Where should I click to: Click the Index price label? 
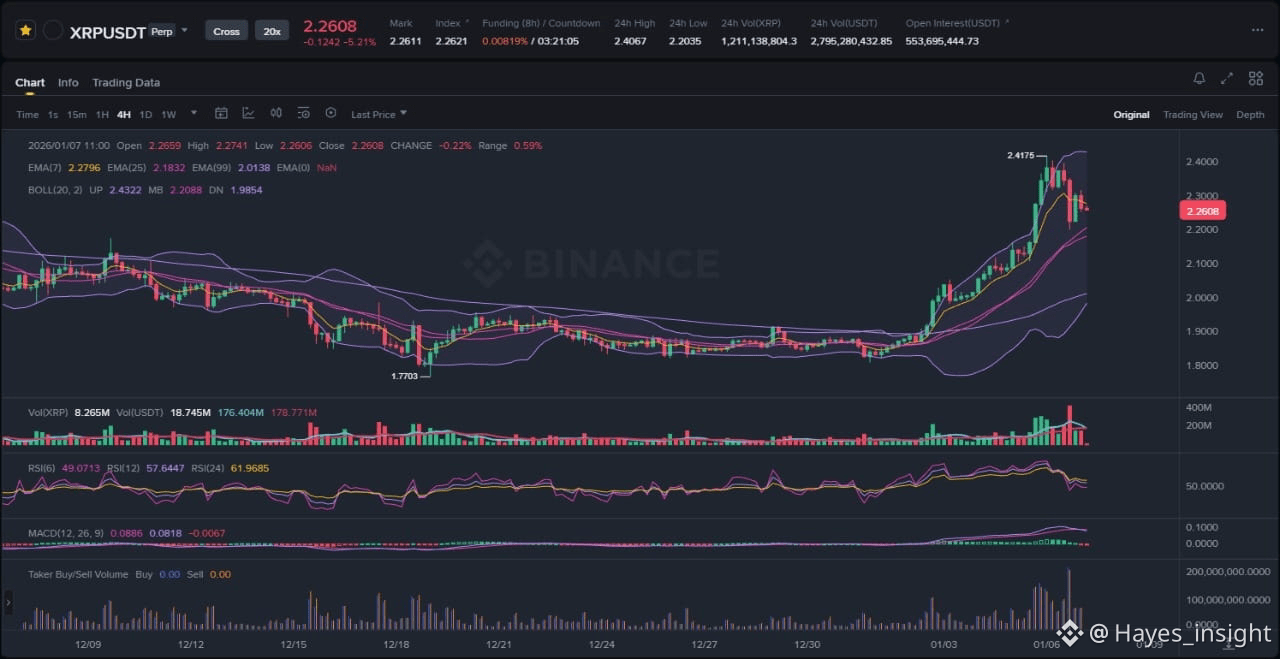click(449, 23)
